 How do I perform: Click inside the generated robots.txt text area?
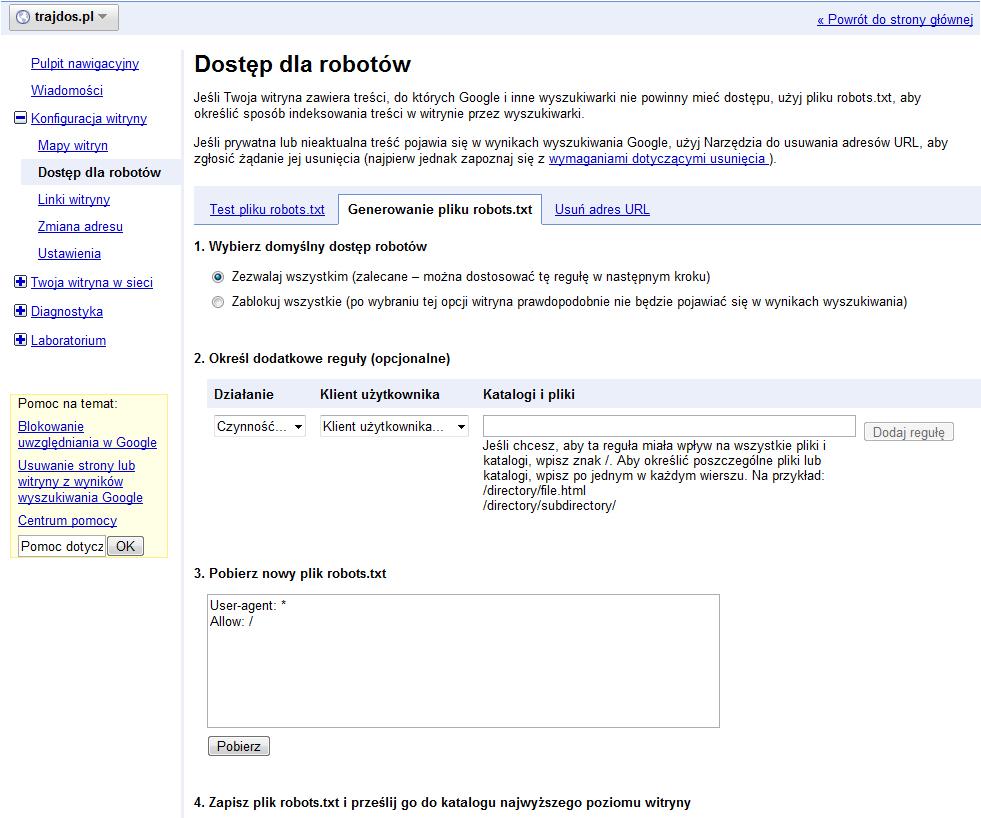(464, 661)
